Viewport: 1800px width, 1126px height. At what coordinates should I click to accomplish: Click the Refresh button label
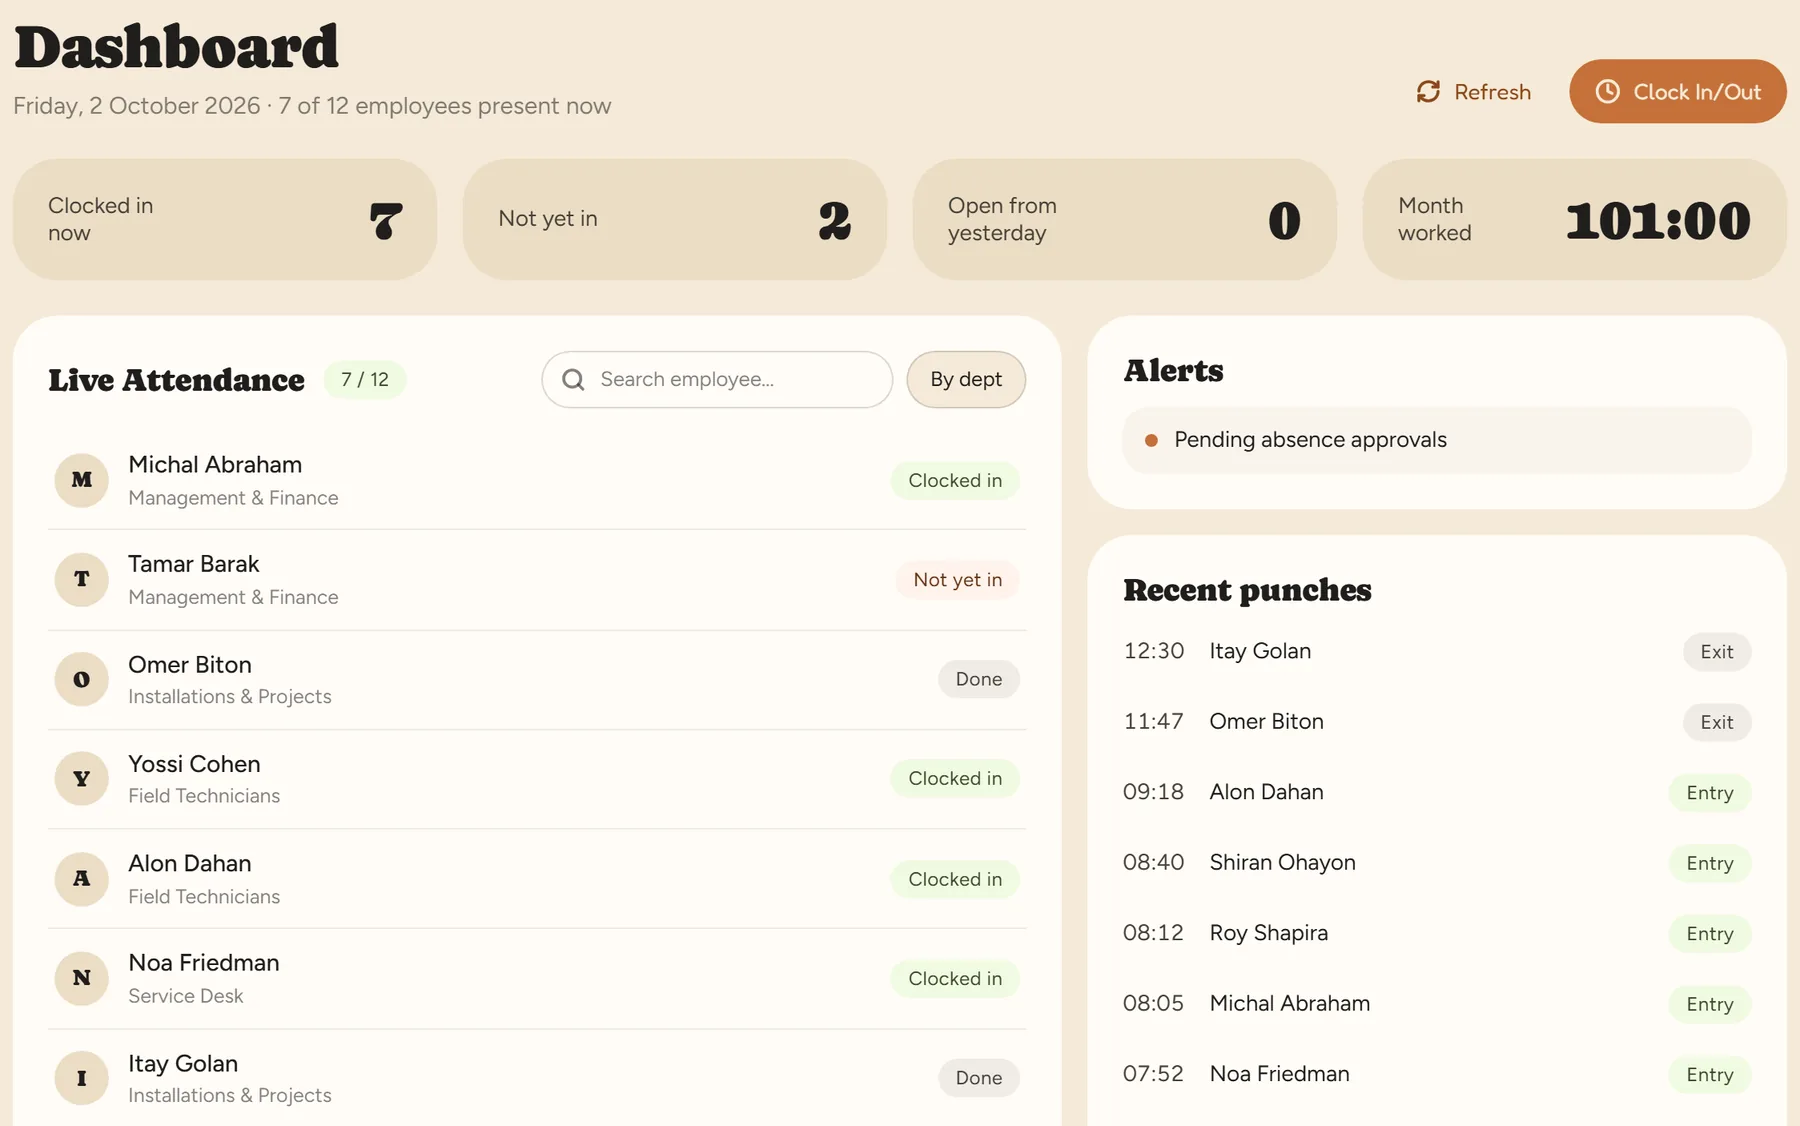pyautogui.click(x=1492, y=92)
